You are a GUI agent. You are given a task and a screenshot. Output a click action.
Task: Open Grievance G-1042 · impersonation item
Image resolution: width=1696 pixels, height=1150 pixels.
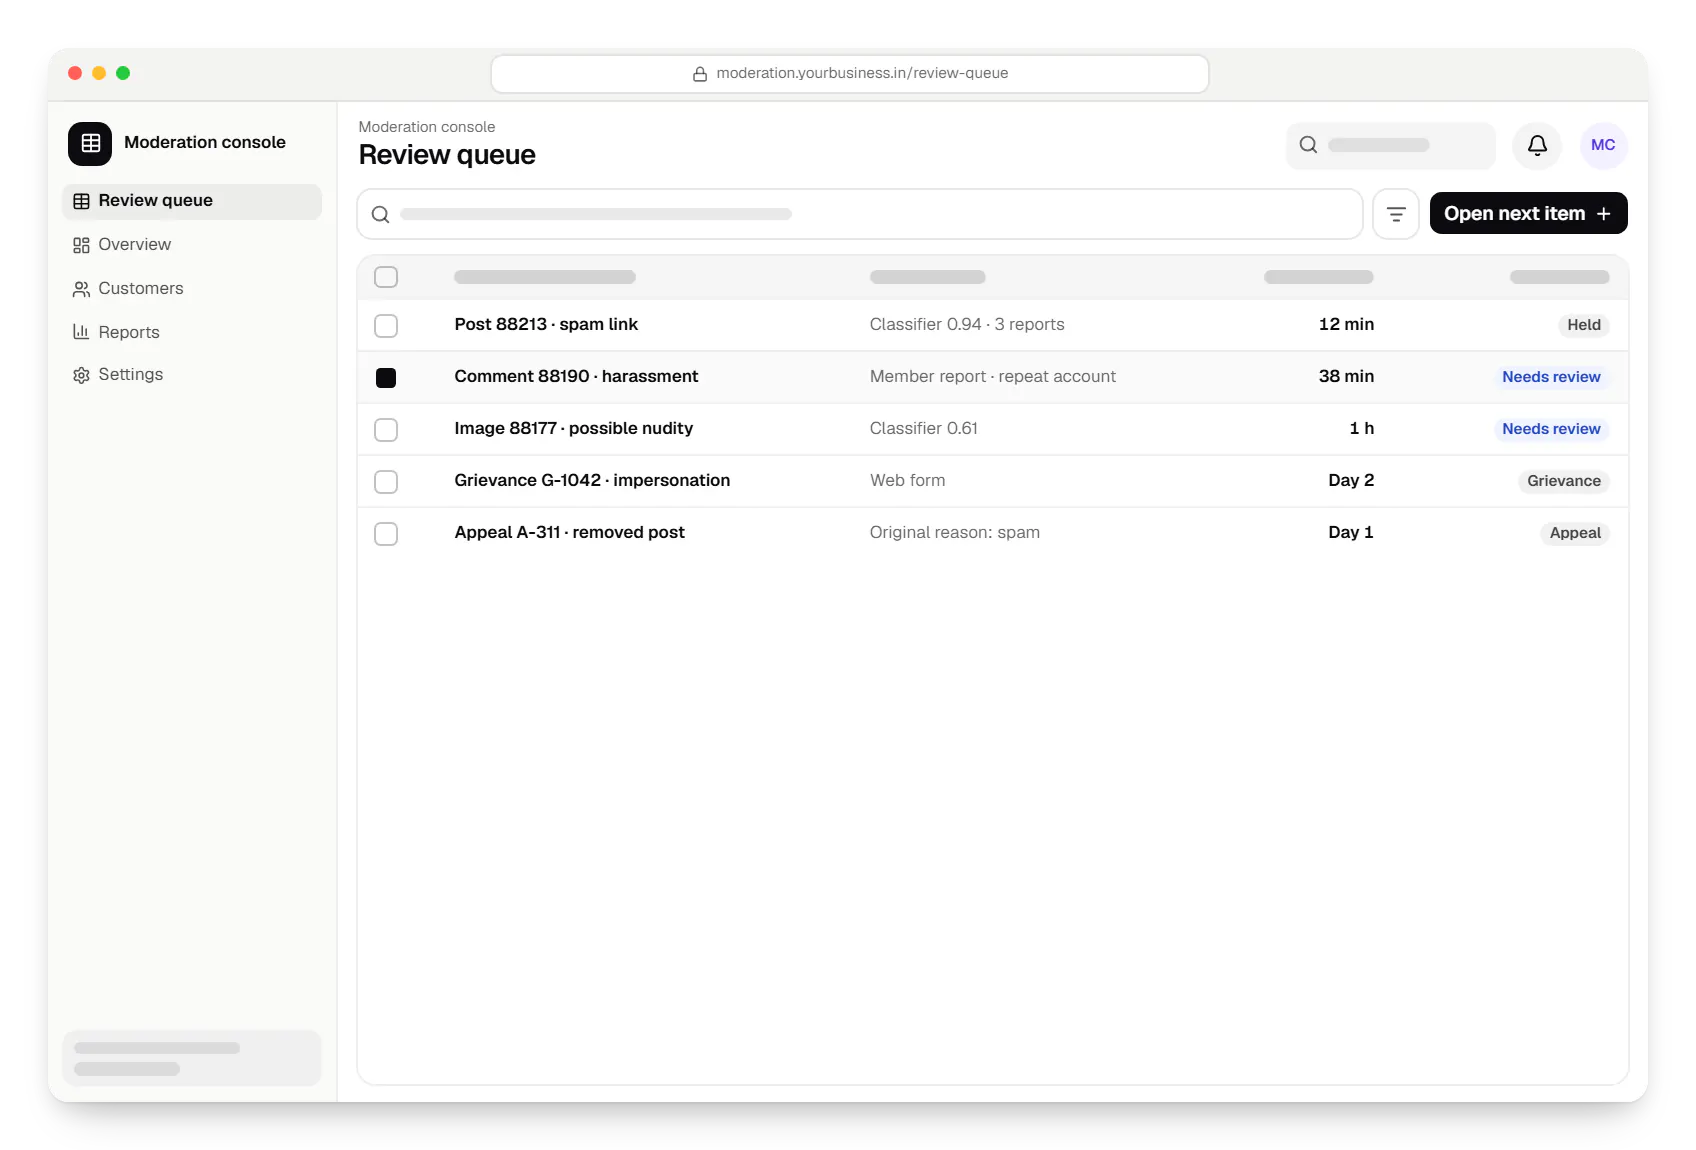click(592, 480)
